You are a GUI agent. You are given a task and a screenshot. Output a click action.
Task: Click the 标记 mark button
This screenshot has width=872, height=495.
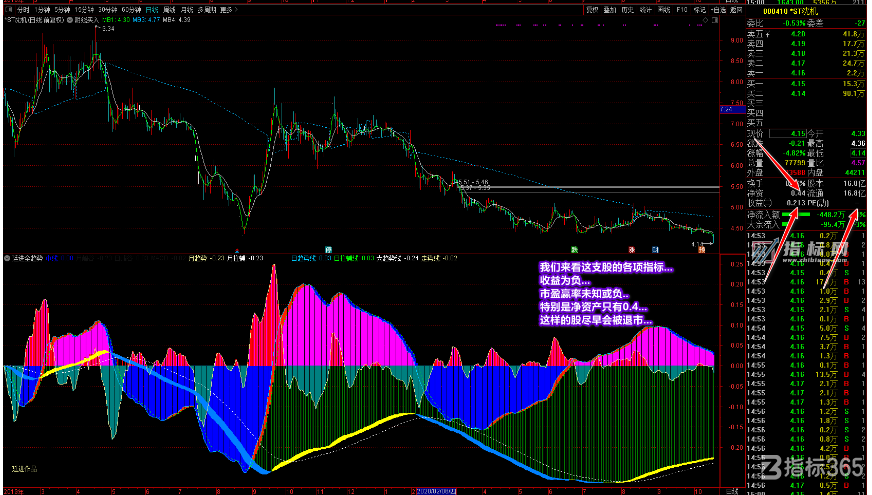[x=700, y=10]
